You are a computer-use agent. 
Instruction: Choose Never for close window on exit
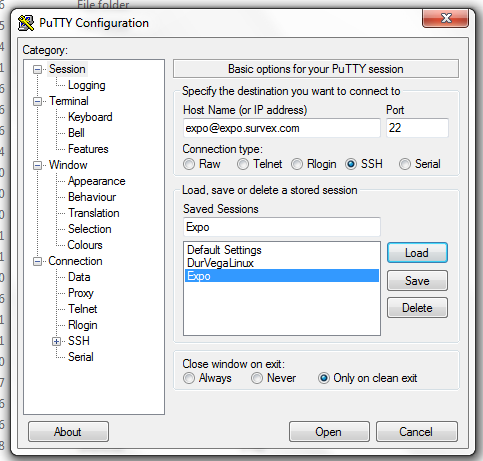(257, 378)
